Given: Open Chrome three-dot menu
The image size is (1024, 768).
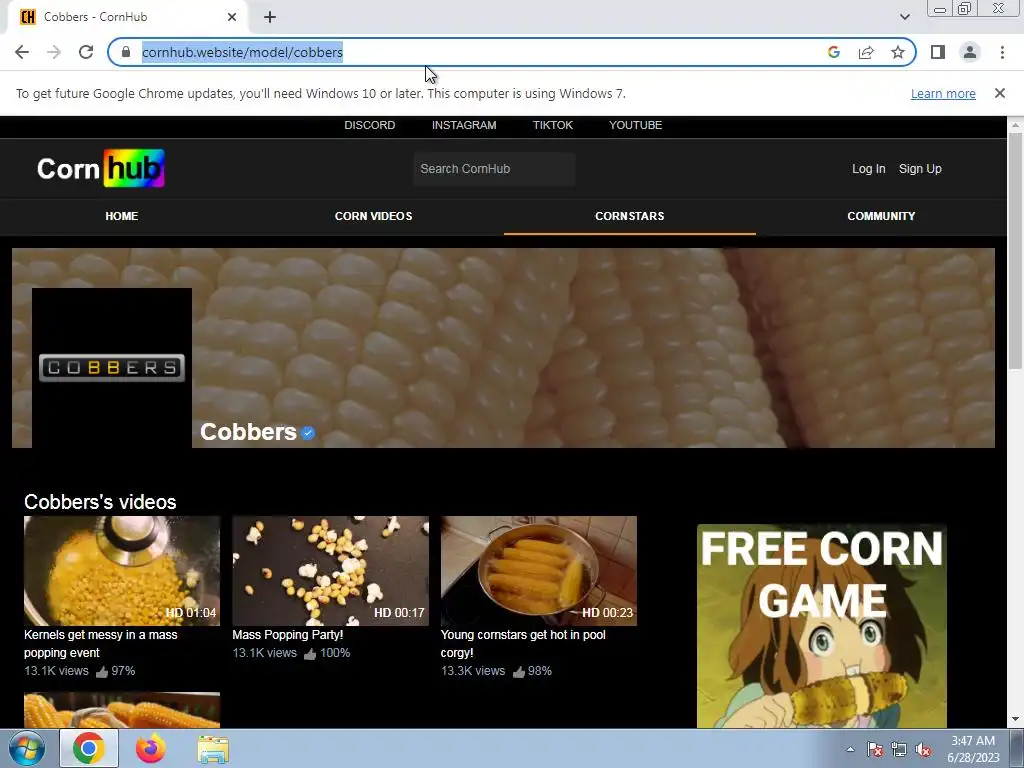Looking at the screenshot, I should 1002,52.
